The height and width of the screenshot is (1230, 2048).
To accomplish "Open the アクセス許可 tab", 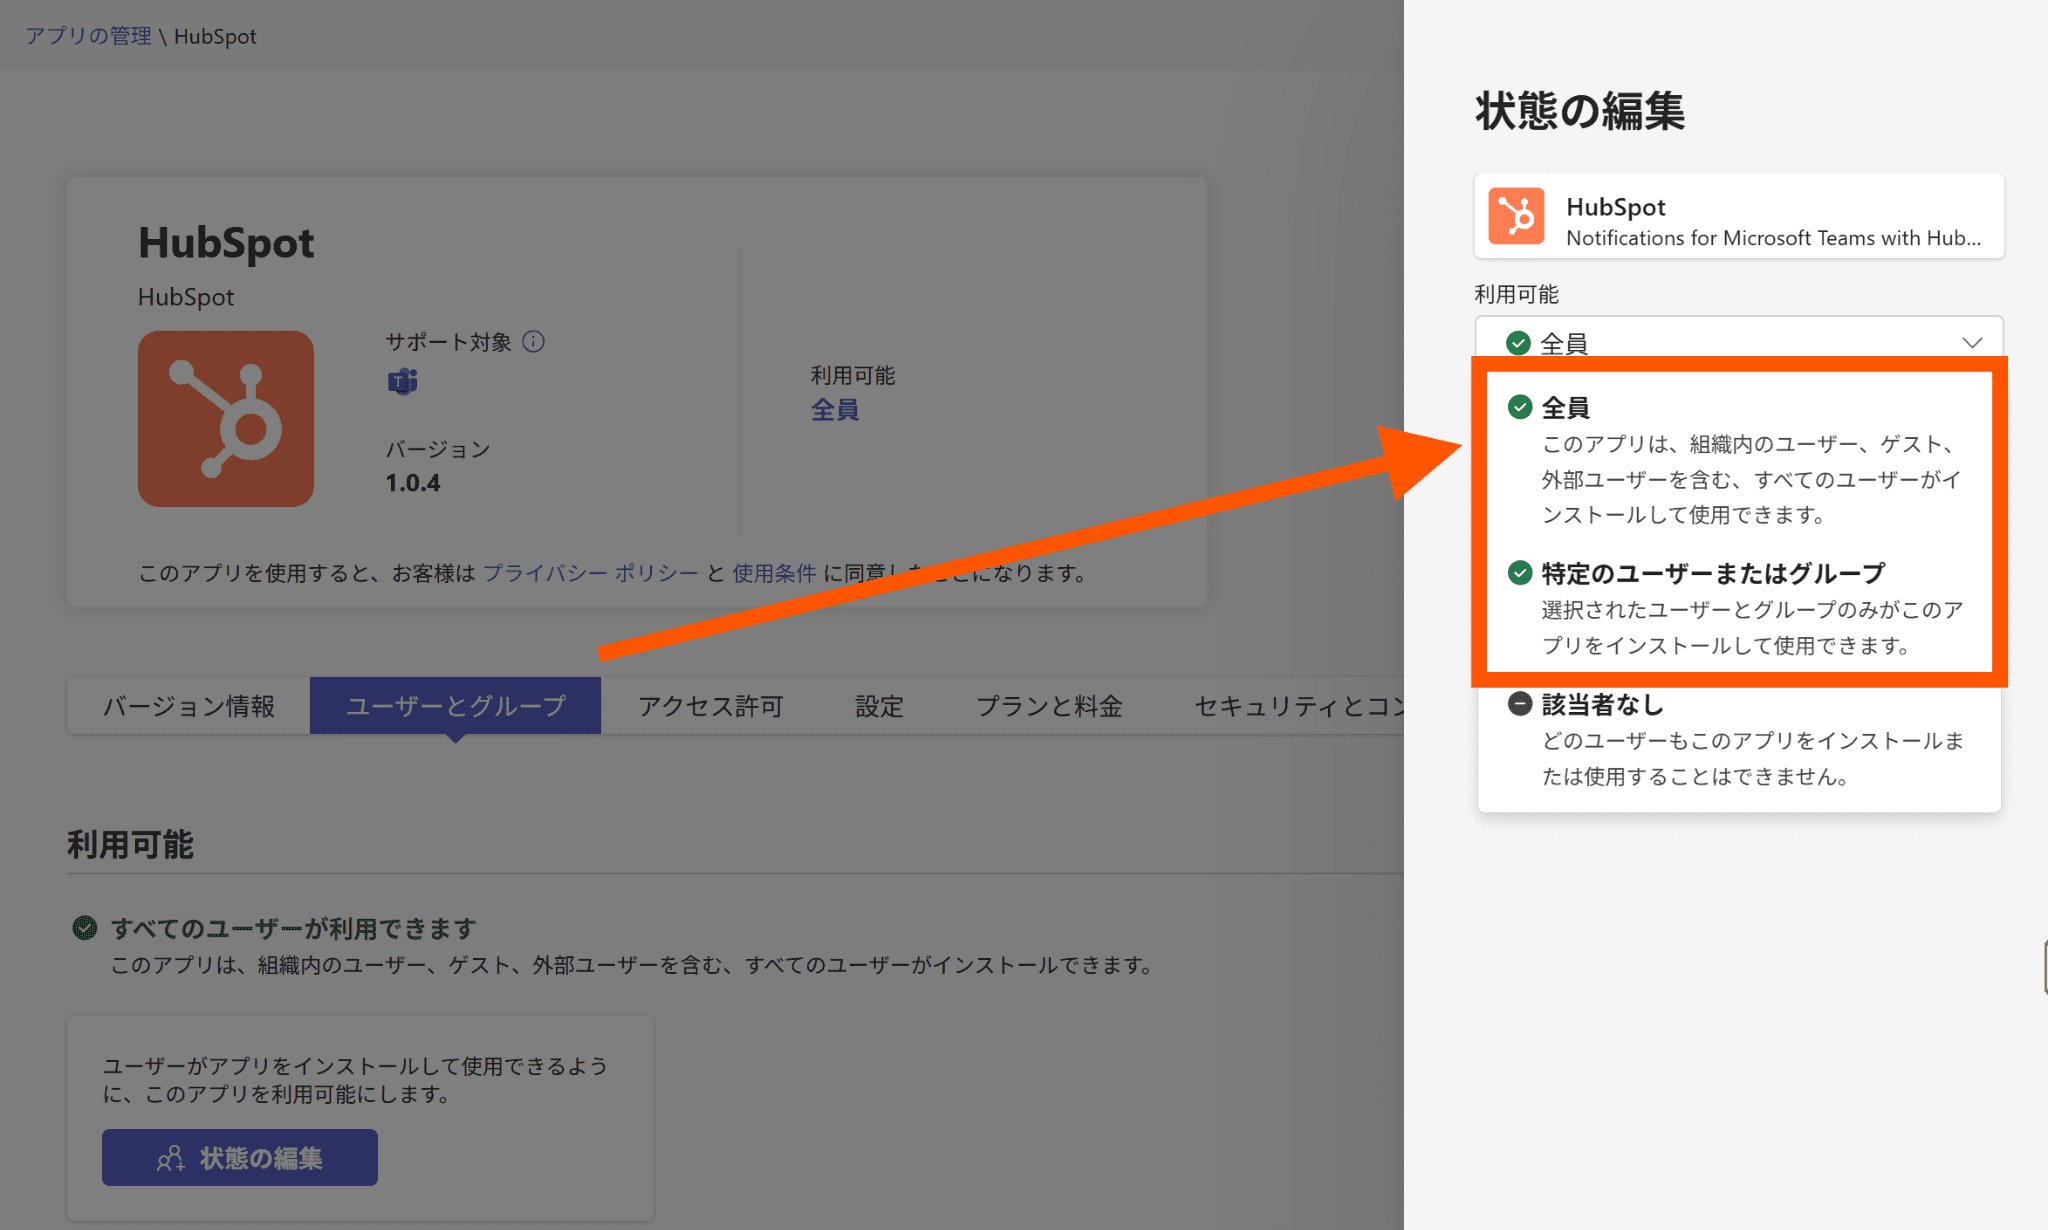I will pos(710,706).
